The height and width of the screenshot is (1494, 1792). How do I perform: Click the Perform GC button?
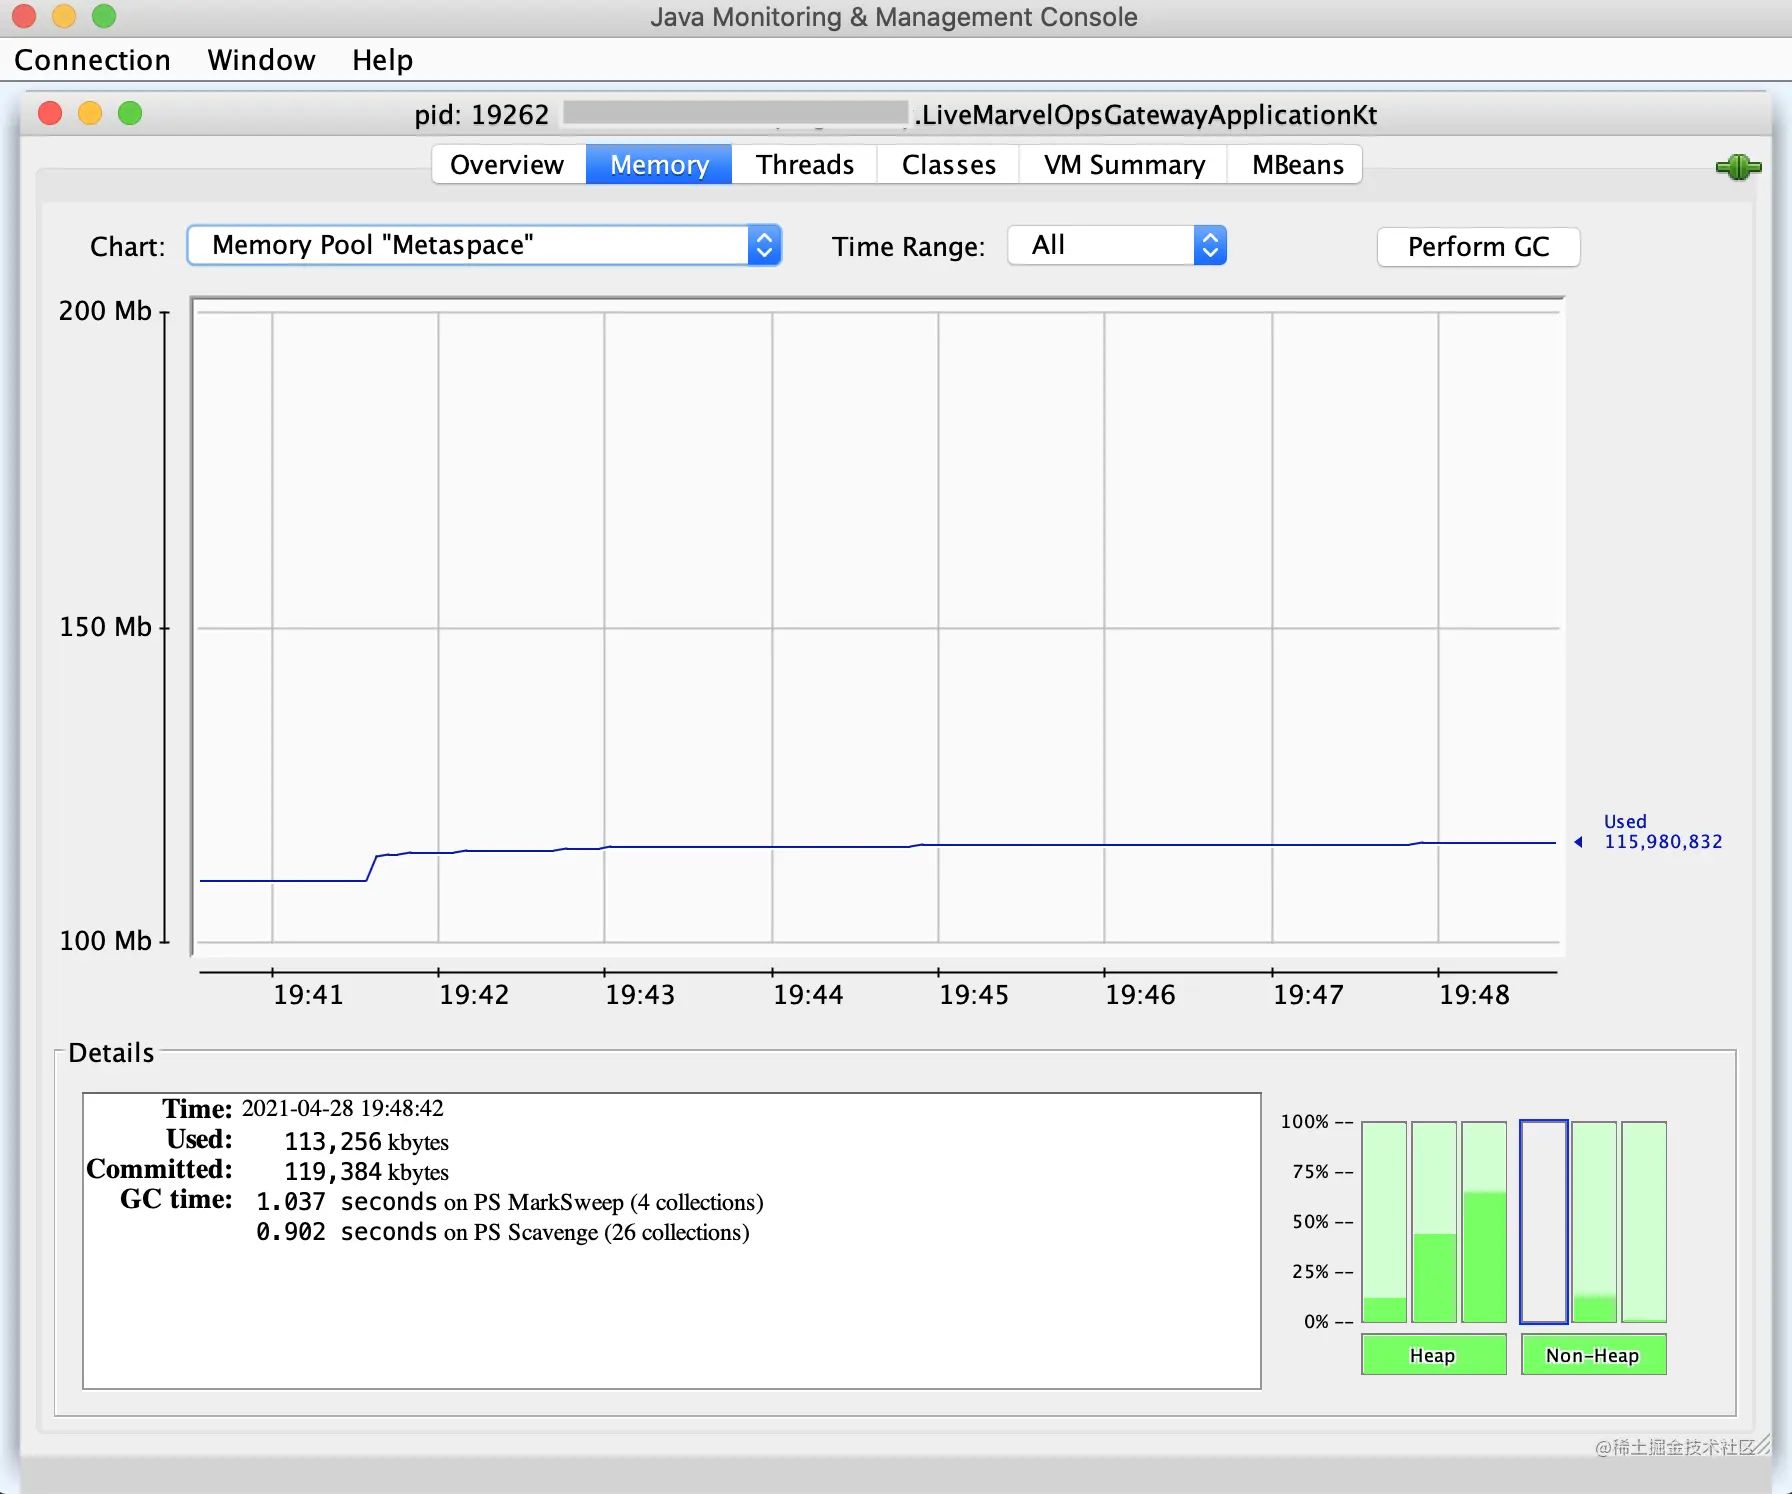click(1478, 247)
